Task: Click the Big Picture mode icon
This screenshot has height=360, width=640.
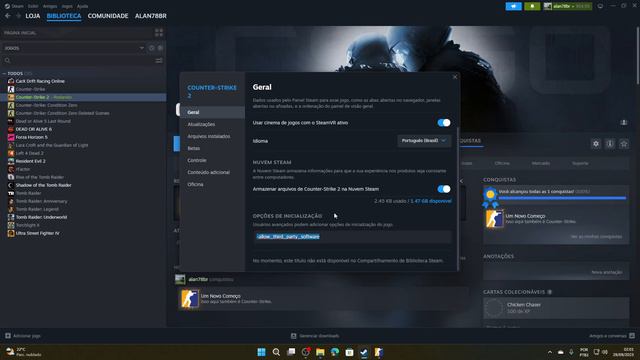Action: click(600, 6)
